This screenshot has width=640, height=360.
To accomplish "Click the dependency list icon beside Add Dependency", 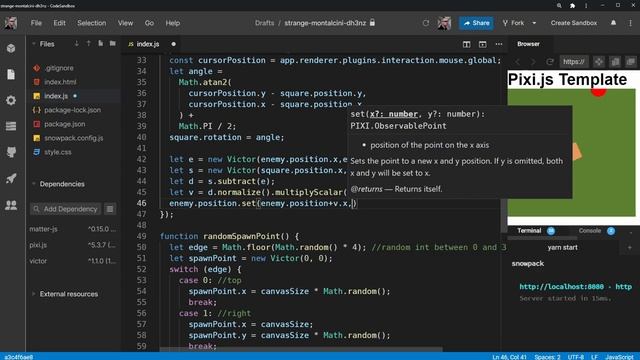I will coord(110,209).
